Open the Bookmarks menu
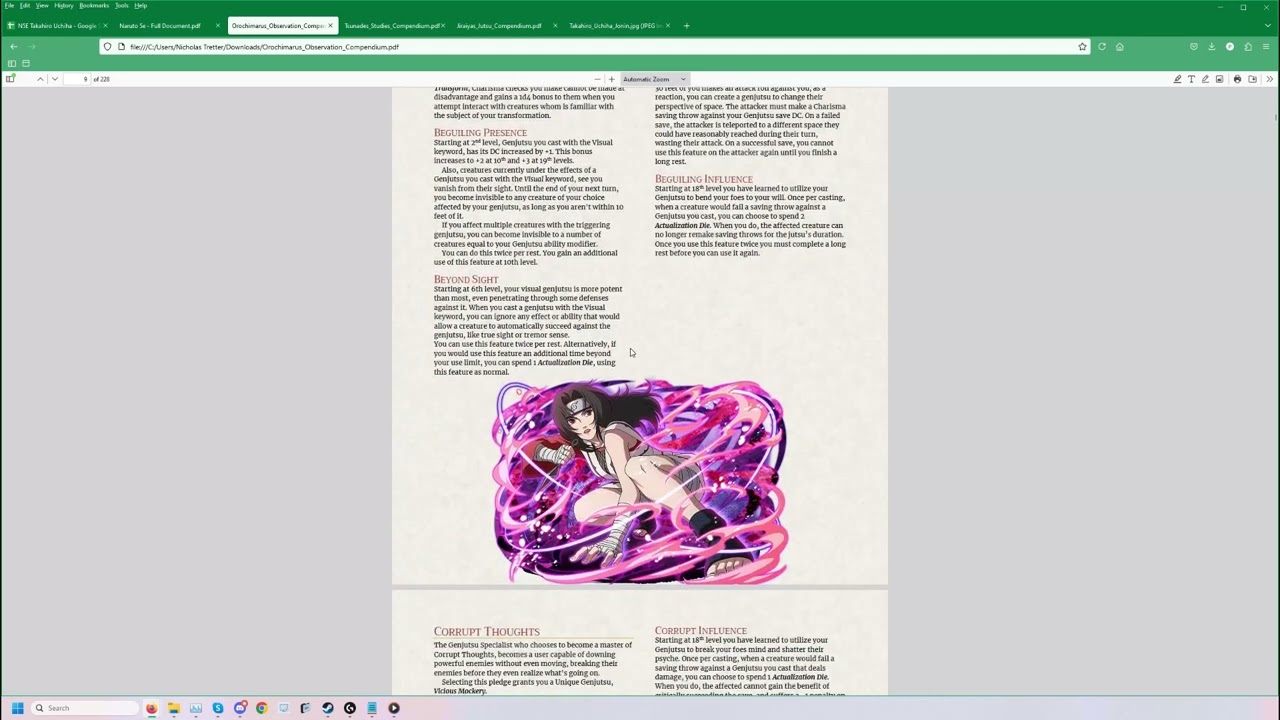 click(94, 5)
